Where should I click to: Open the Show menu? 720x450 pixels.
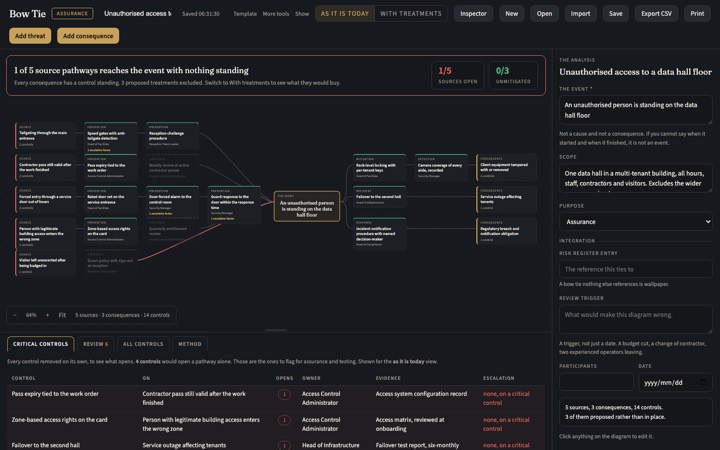(x=302, y=14)
